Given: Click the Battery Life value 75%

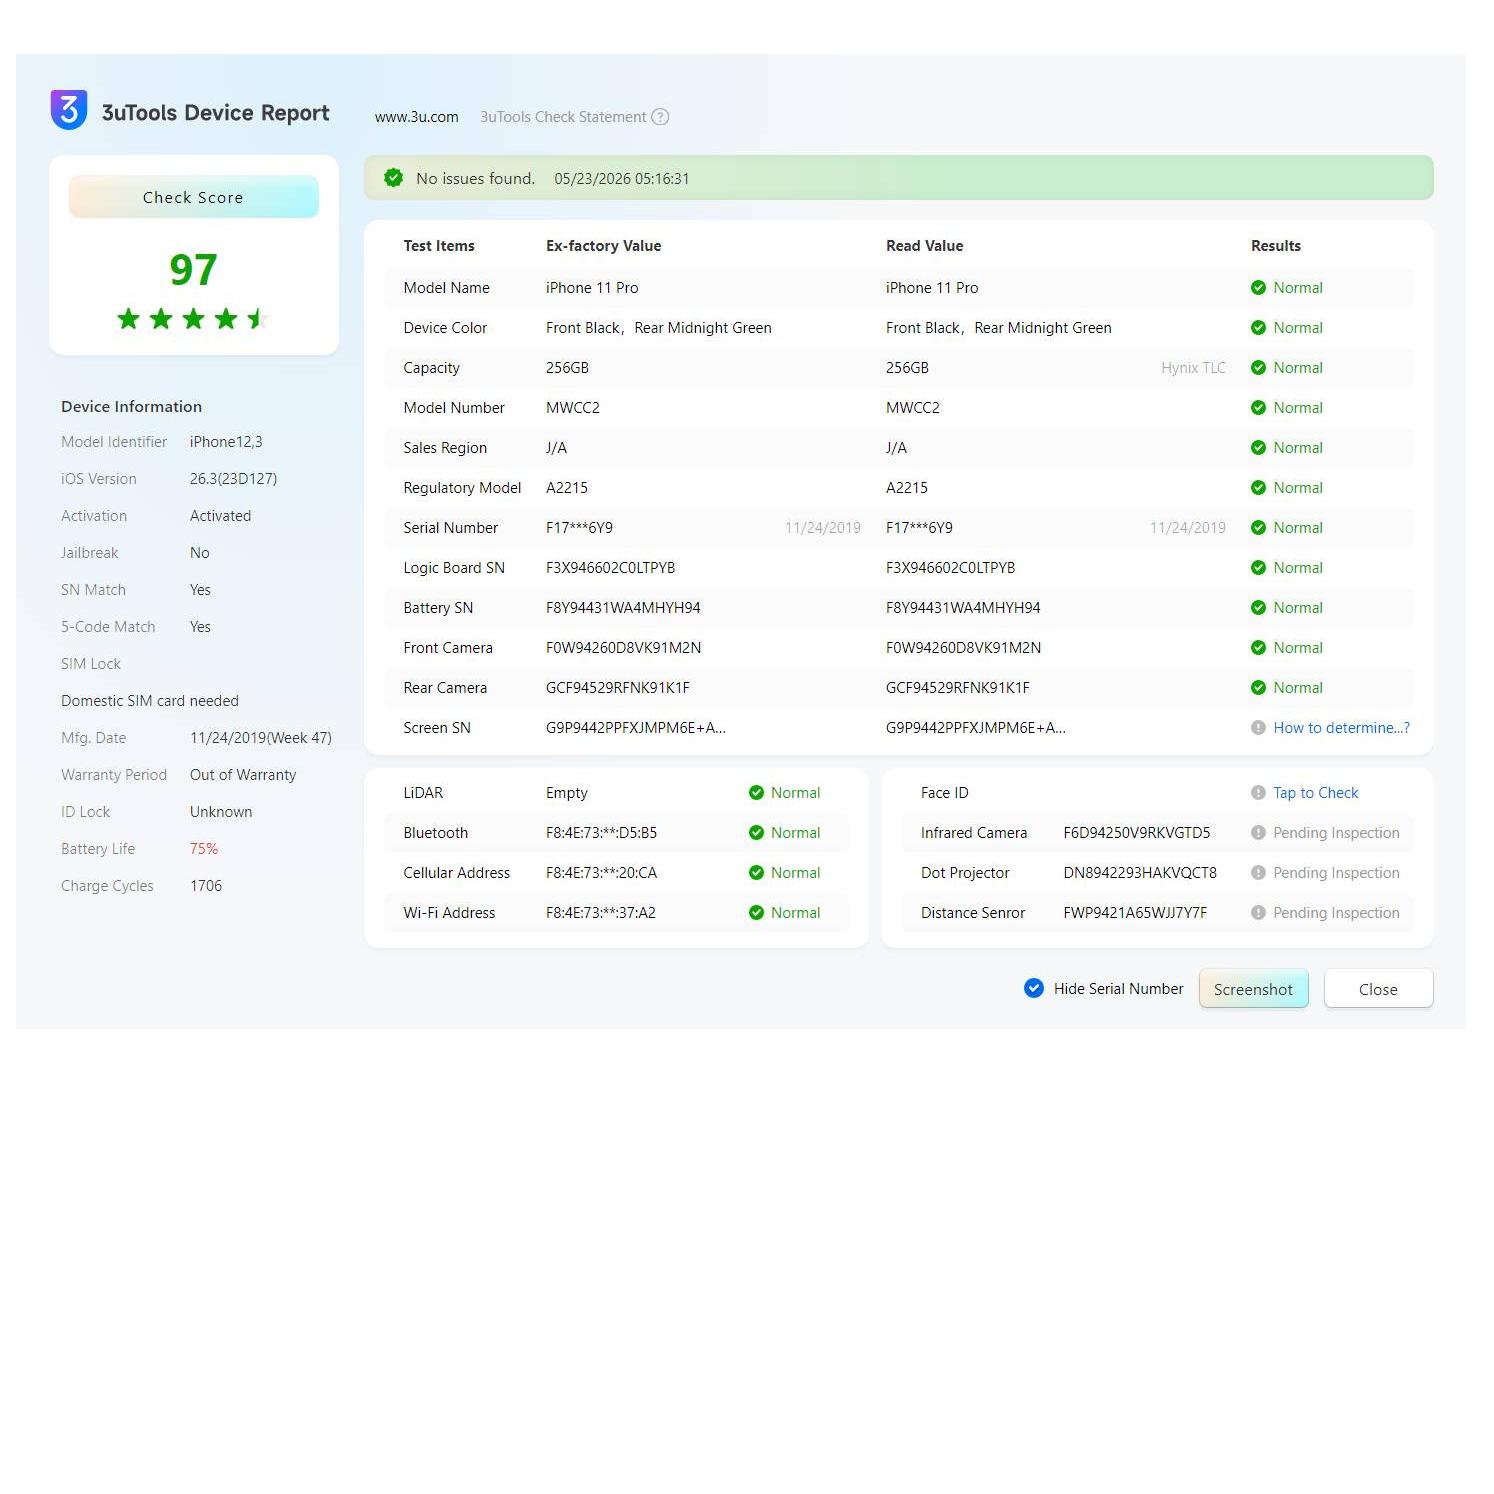Looking at the screenshot, I should point(204,849).
